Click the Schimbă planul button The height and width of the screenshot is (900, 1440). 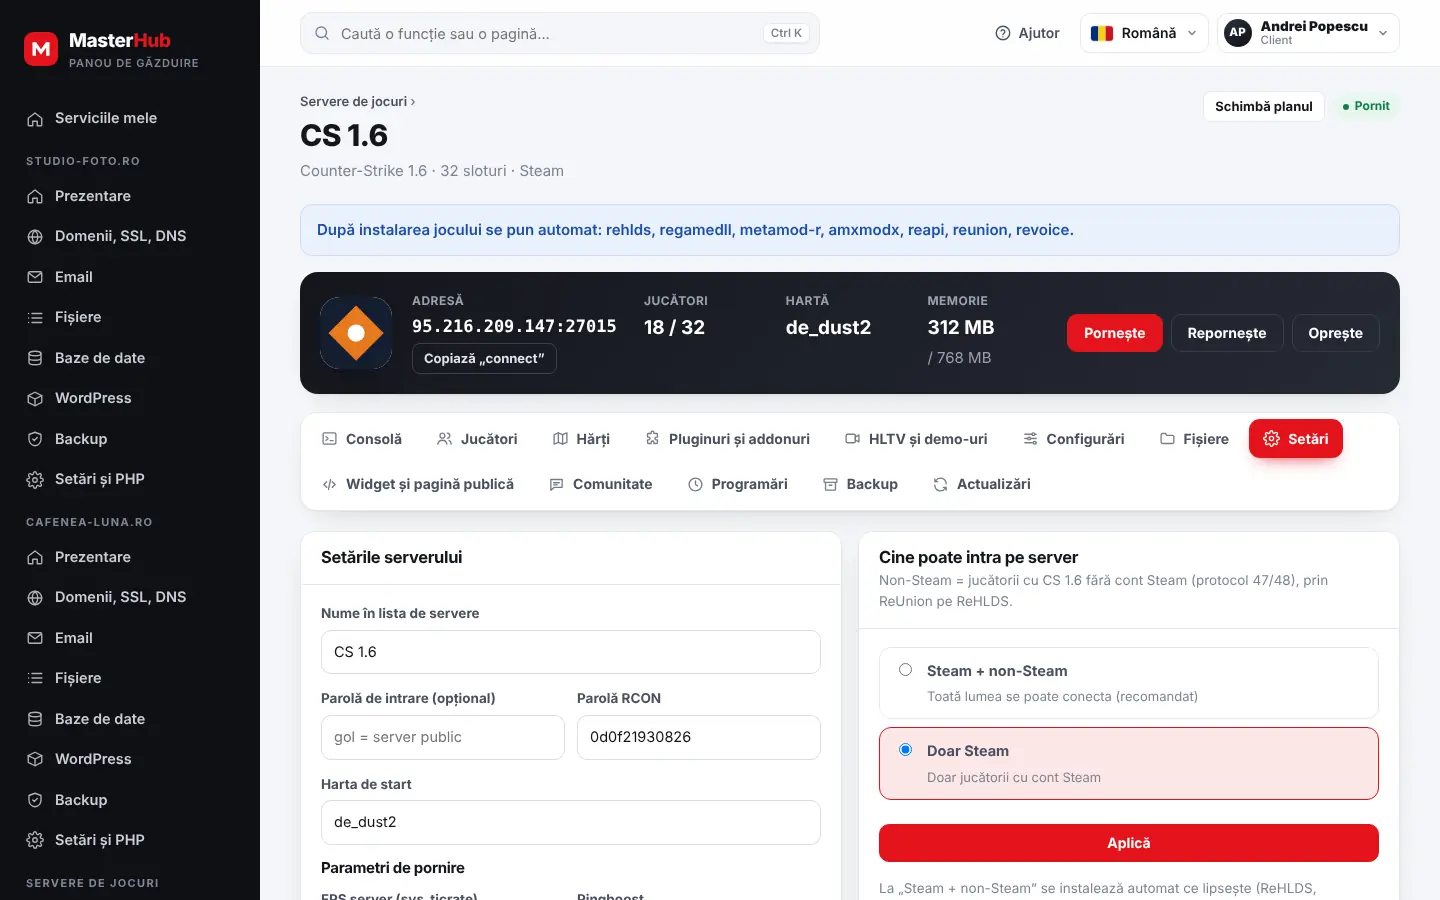tap(1264, 106)
